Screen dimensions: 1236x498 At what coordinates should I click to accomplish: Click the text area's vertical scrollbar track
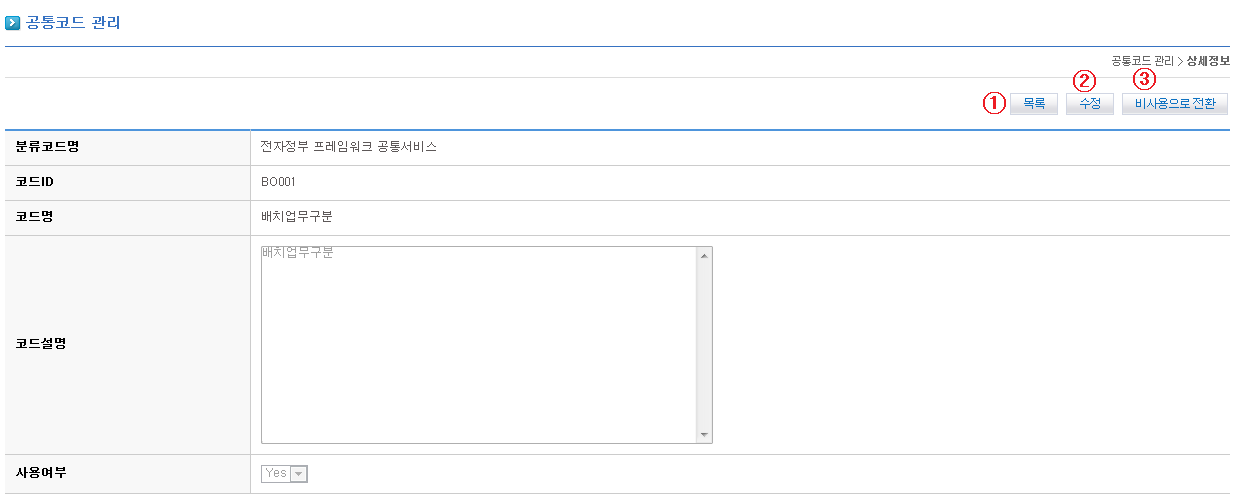(x=704, y=344)
